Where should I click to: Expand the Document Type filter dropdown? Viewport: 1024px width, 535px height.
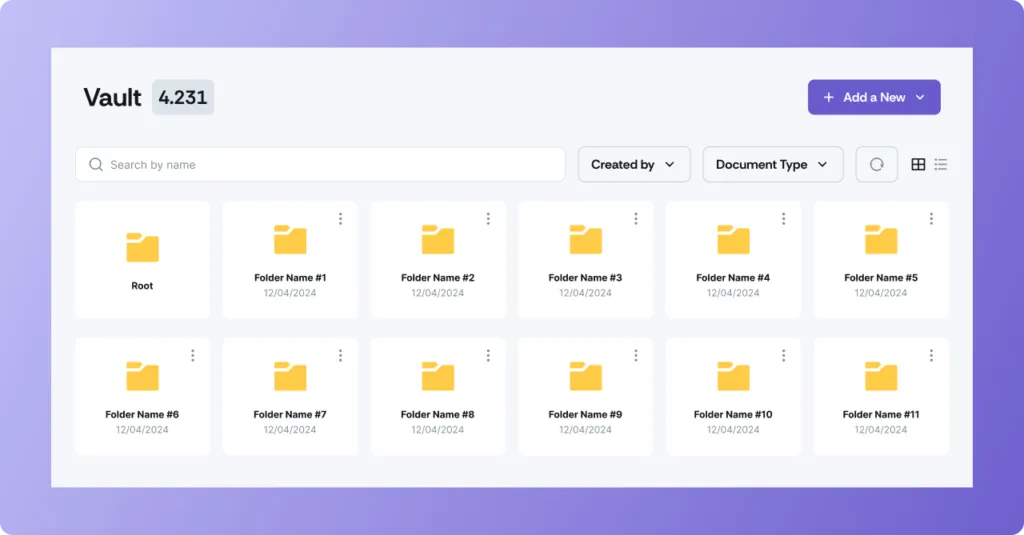[773, 165]
